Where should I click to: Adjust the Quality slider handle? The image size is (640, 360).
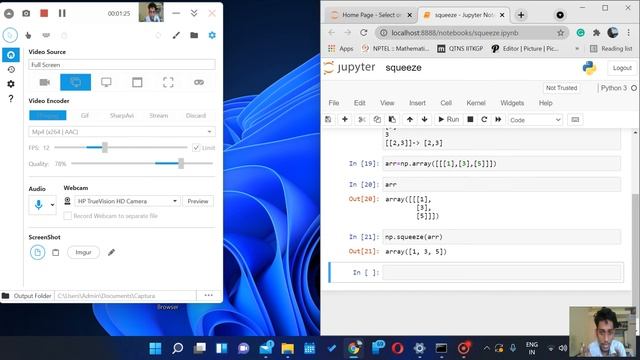point(181,164)
